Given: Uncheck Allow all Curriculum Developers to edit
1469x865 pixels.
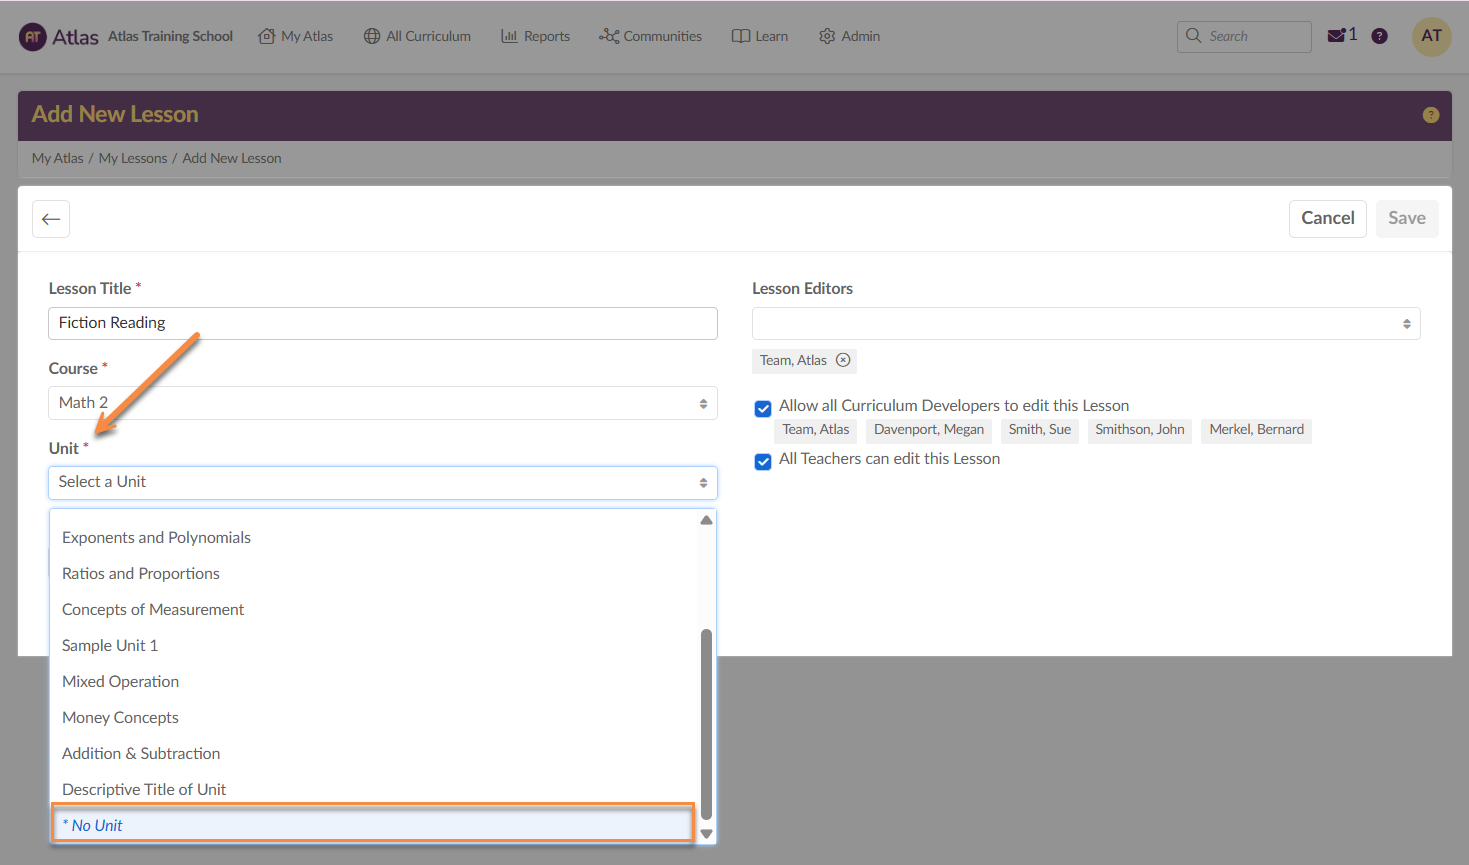Looking at the screenshot, I should [x=763, y=408].
